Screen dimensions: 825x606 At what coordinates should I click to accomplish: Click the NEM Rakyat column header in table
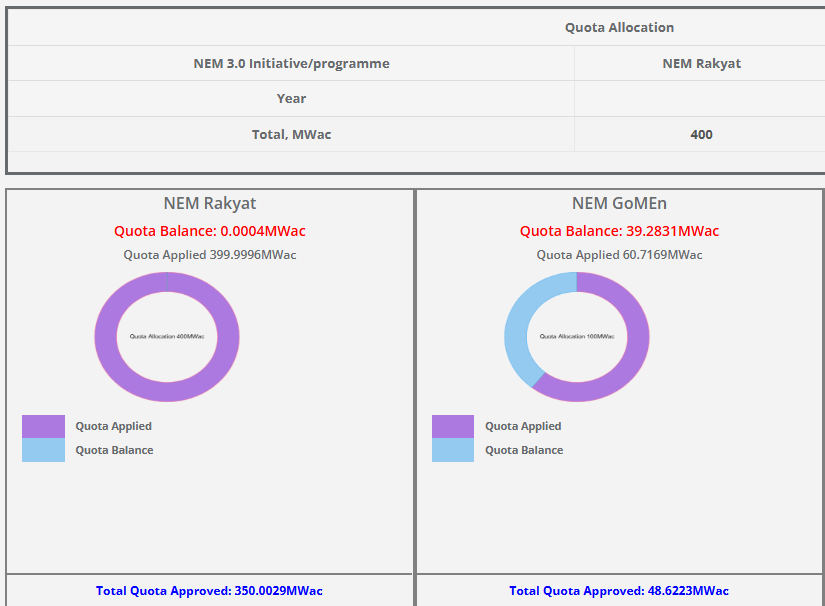pyautogui.click(x=701, y=63)
